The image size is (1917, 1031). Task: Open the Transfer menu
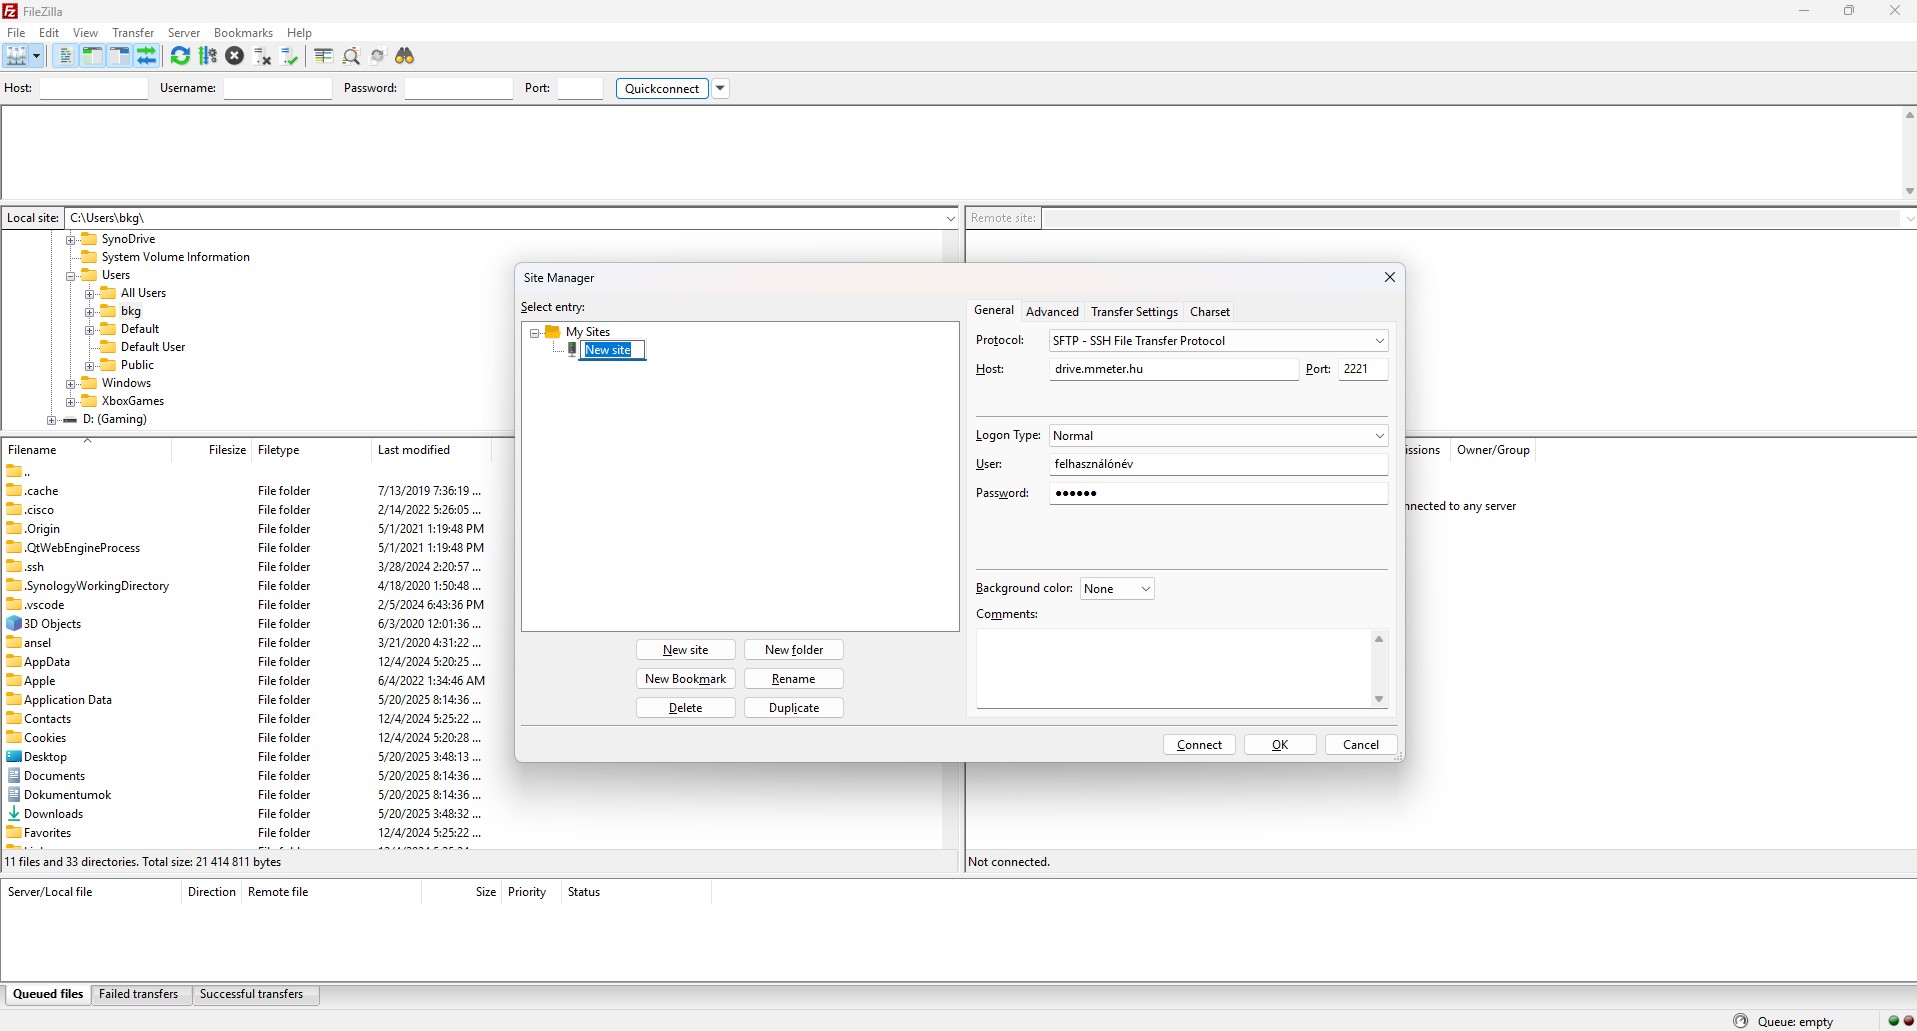tap(133, 33)
